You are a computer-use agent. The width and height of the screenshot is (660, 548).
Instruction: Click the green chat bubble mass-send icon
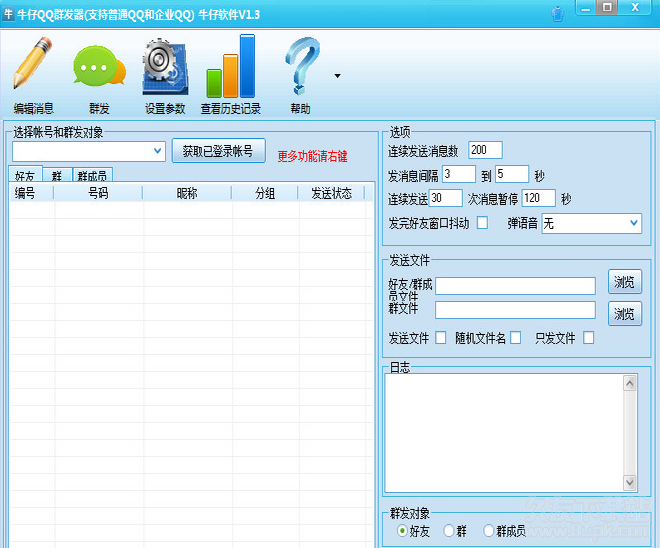click(99, 66)
